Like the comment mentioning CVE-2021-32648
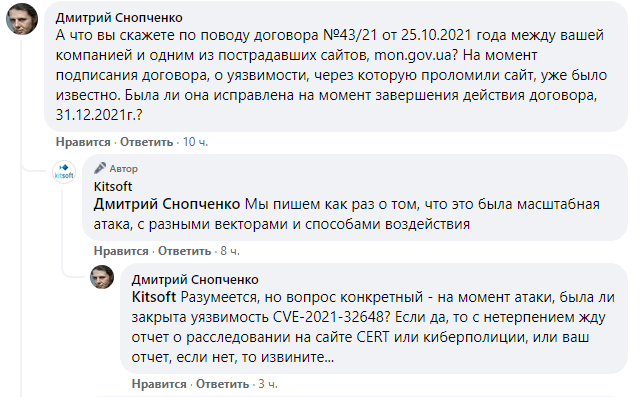Viewport: 642px width, 397px height. 159,384
